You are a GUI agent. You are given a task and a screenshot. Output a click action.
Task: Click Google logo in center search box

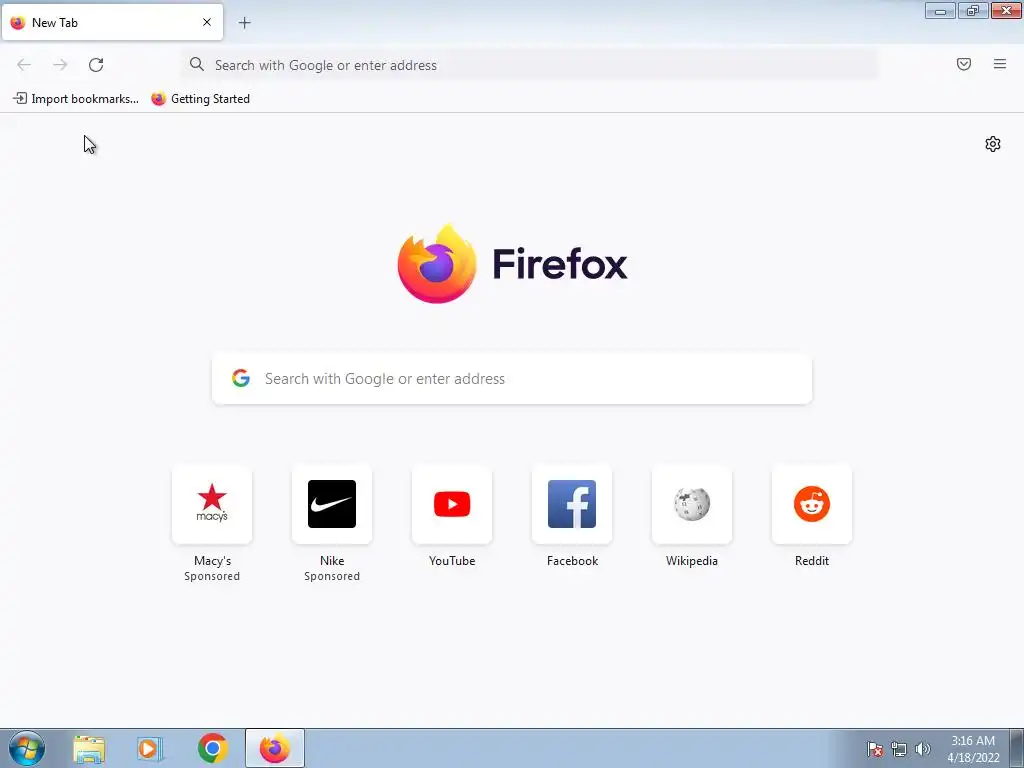pos(241,378)
